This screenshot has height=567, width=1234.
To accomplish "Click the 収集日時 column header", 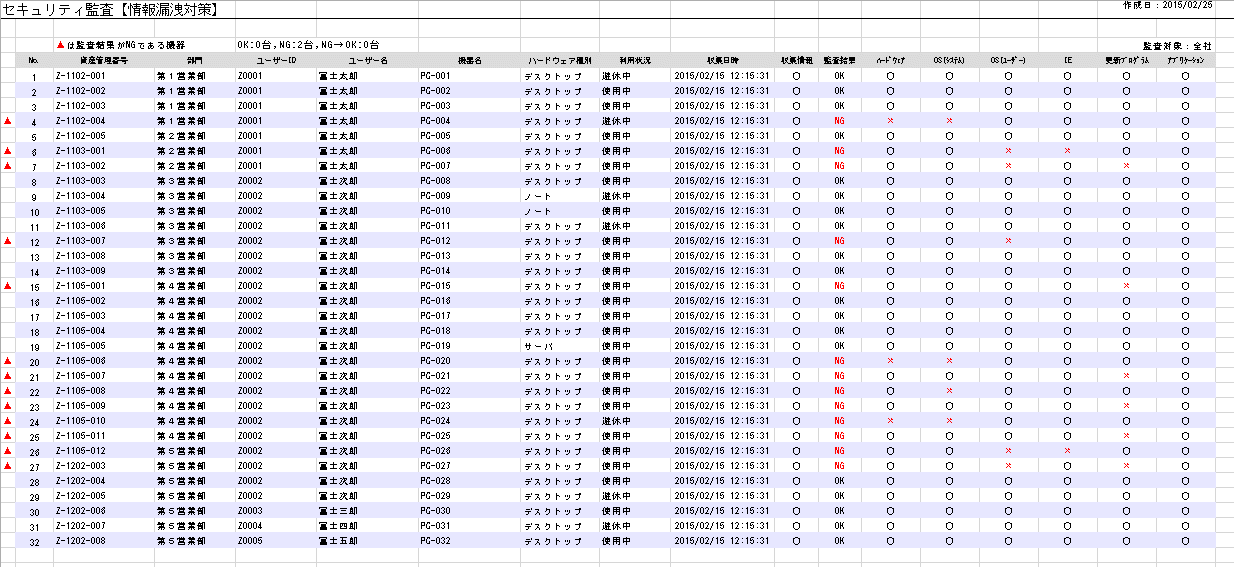I will coord(721,61).
